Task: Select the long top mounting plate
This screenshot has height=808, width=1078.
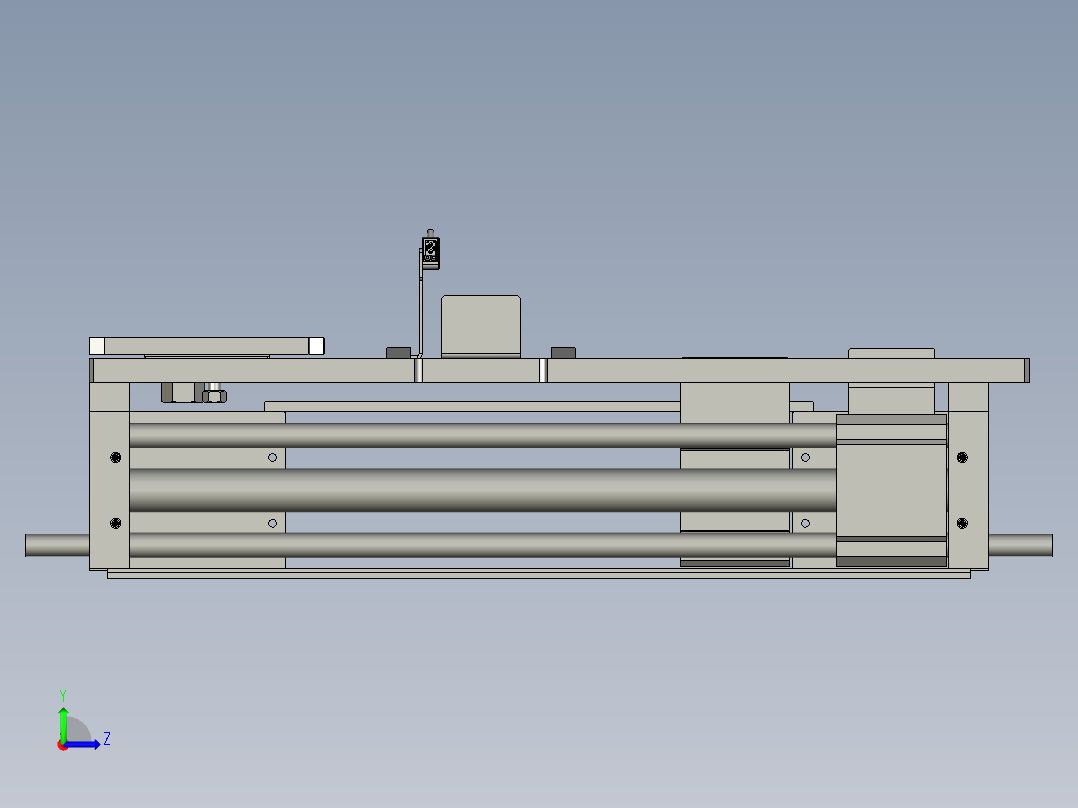Action: tap(560, 370)
